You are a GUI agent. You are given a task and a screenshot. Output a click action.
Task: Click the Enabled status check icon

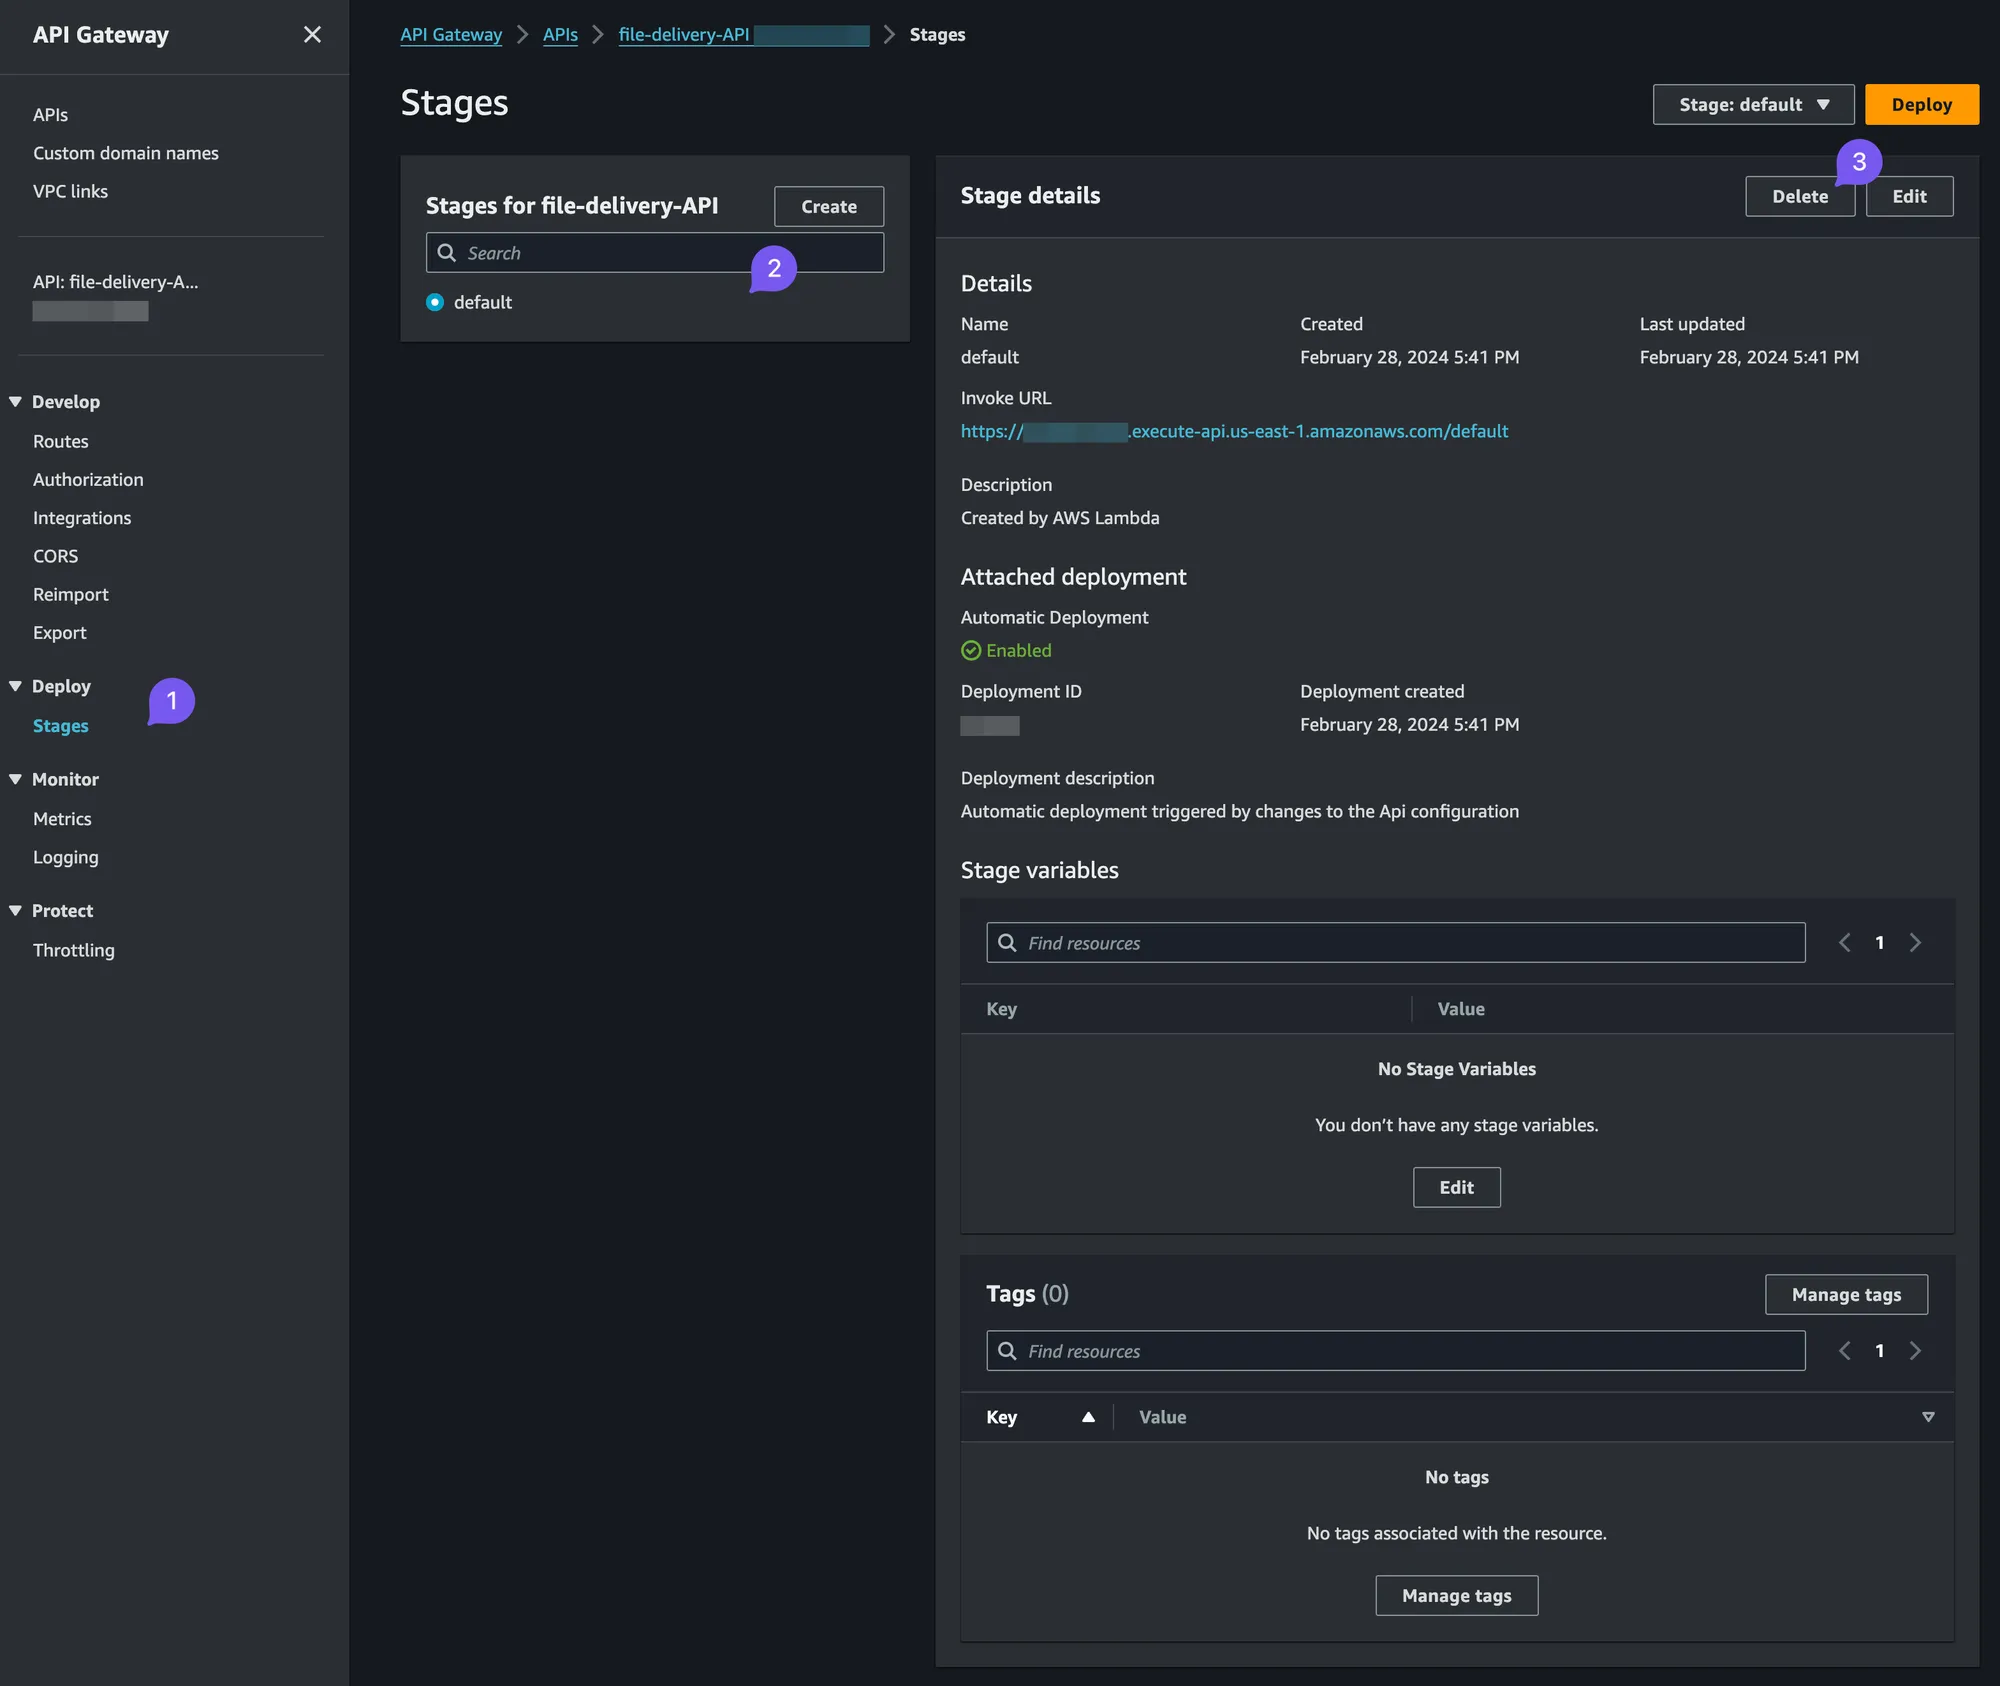971,651
